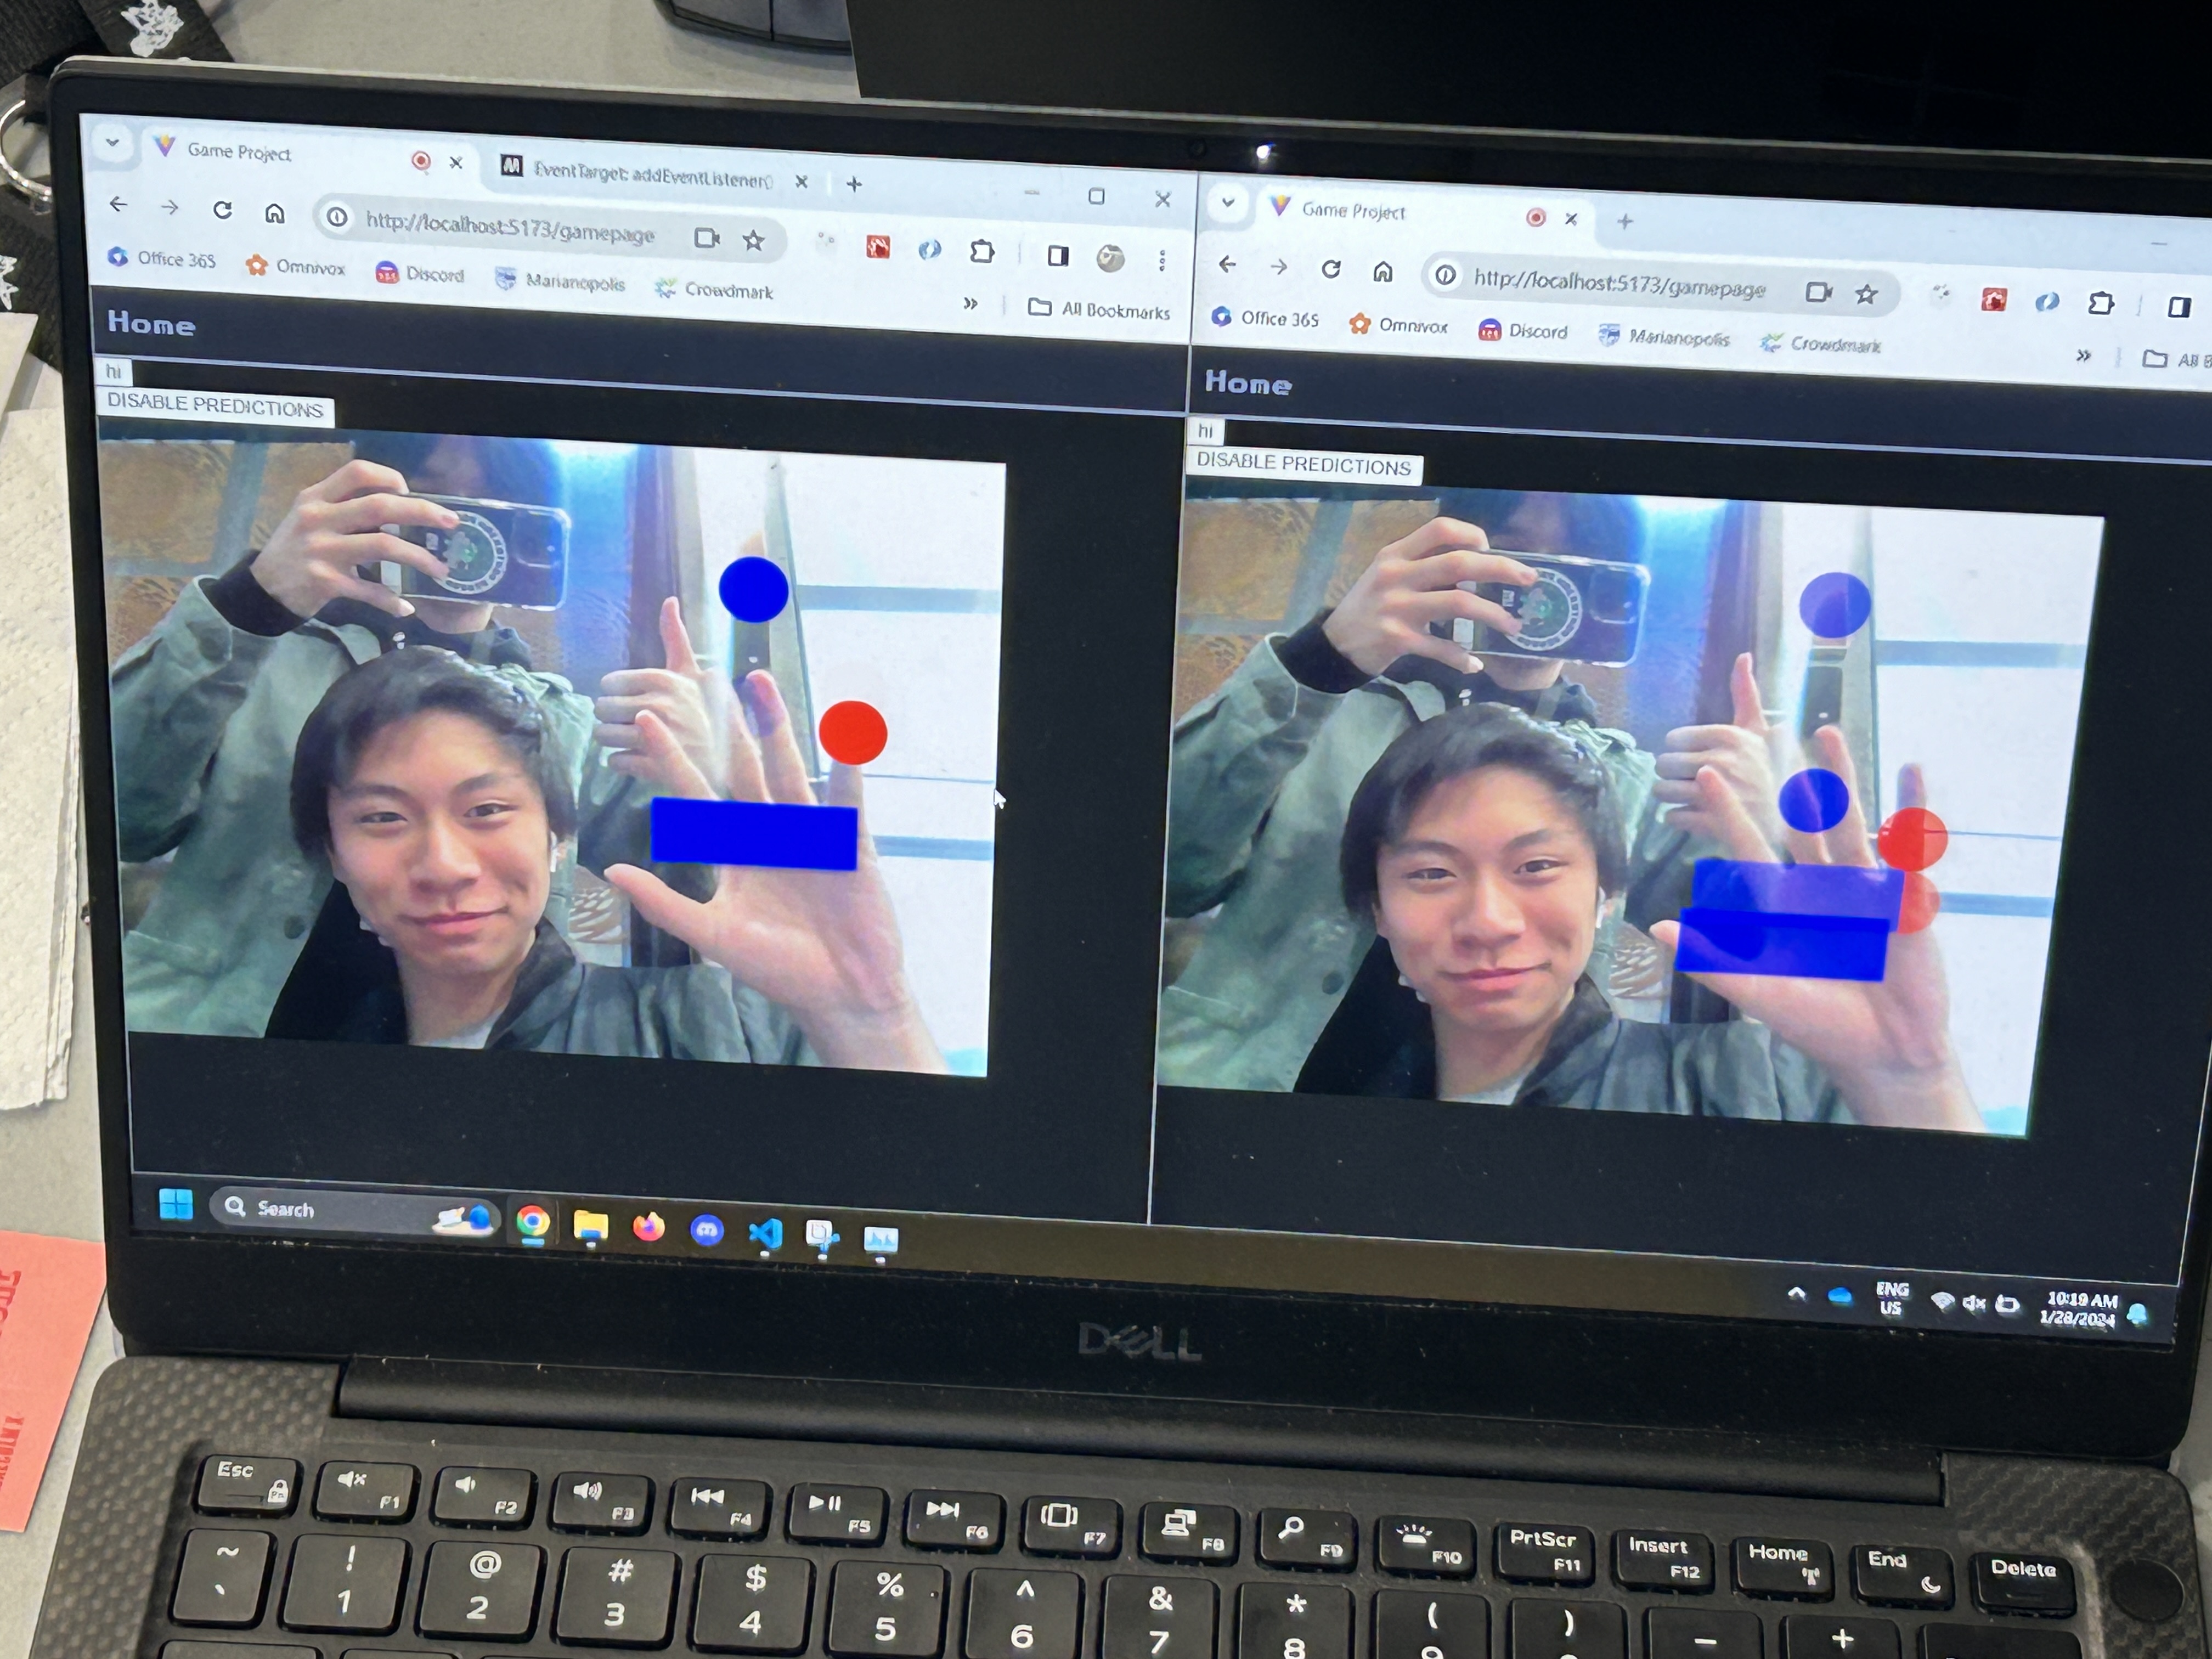Toggle camera permission icon in left address bar
This screenshot has width=2212, height=1659.
point(706,238)
